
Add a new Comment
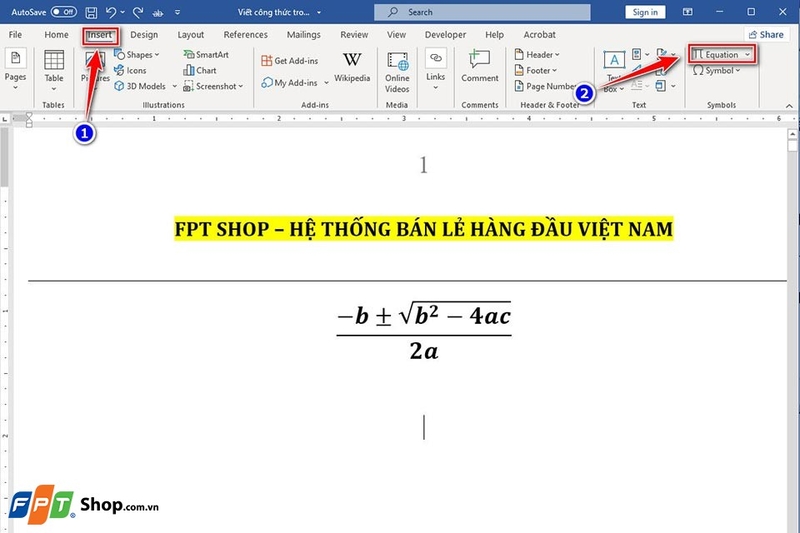click(480, 66)
